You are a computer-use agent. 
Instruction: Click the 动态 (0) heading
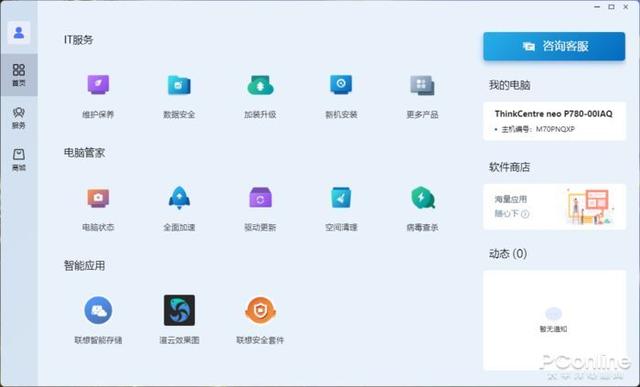(508, 254)
